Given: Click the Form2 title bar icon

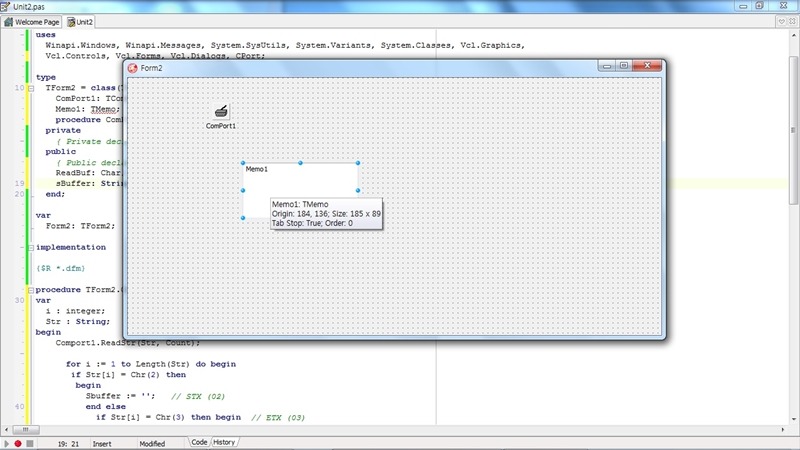Looking at the screenshot, I should [132, 67].
